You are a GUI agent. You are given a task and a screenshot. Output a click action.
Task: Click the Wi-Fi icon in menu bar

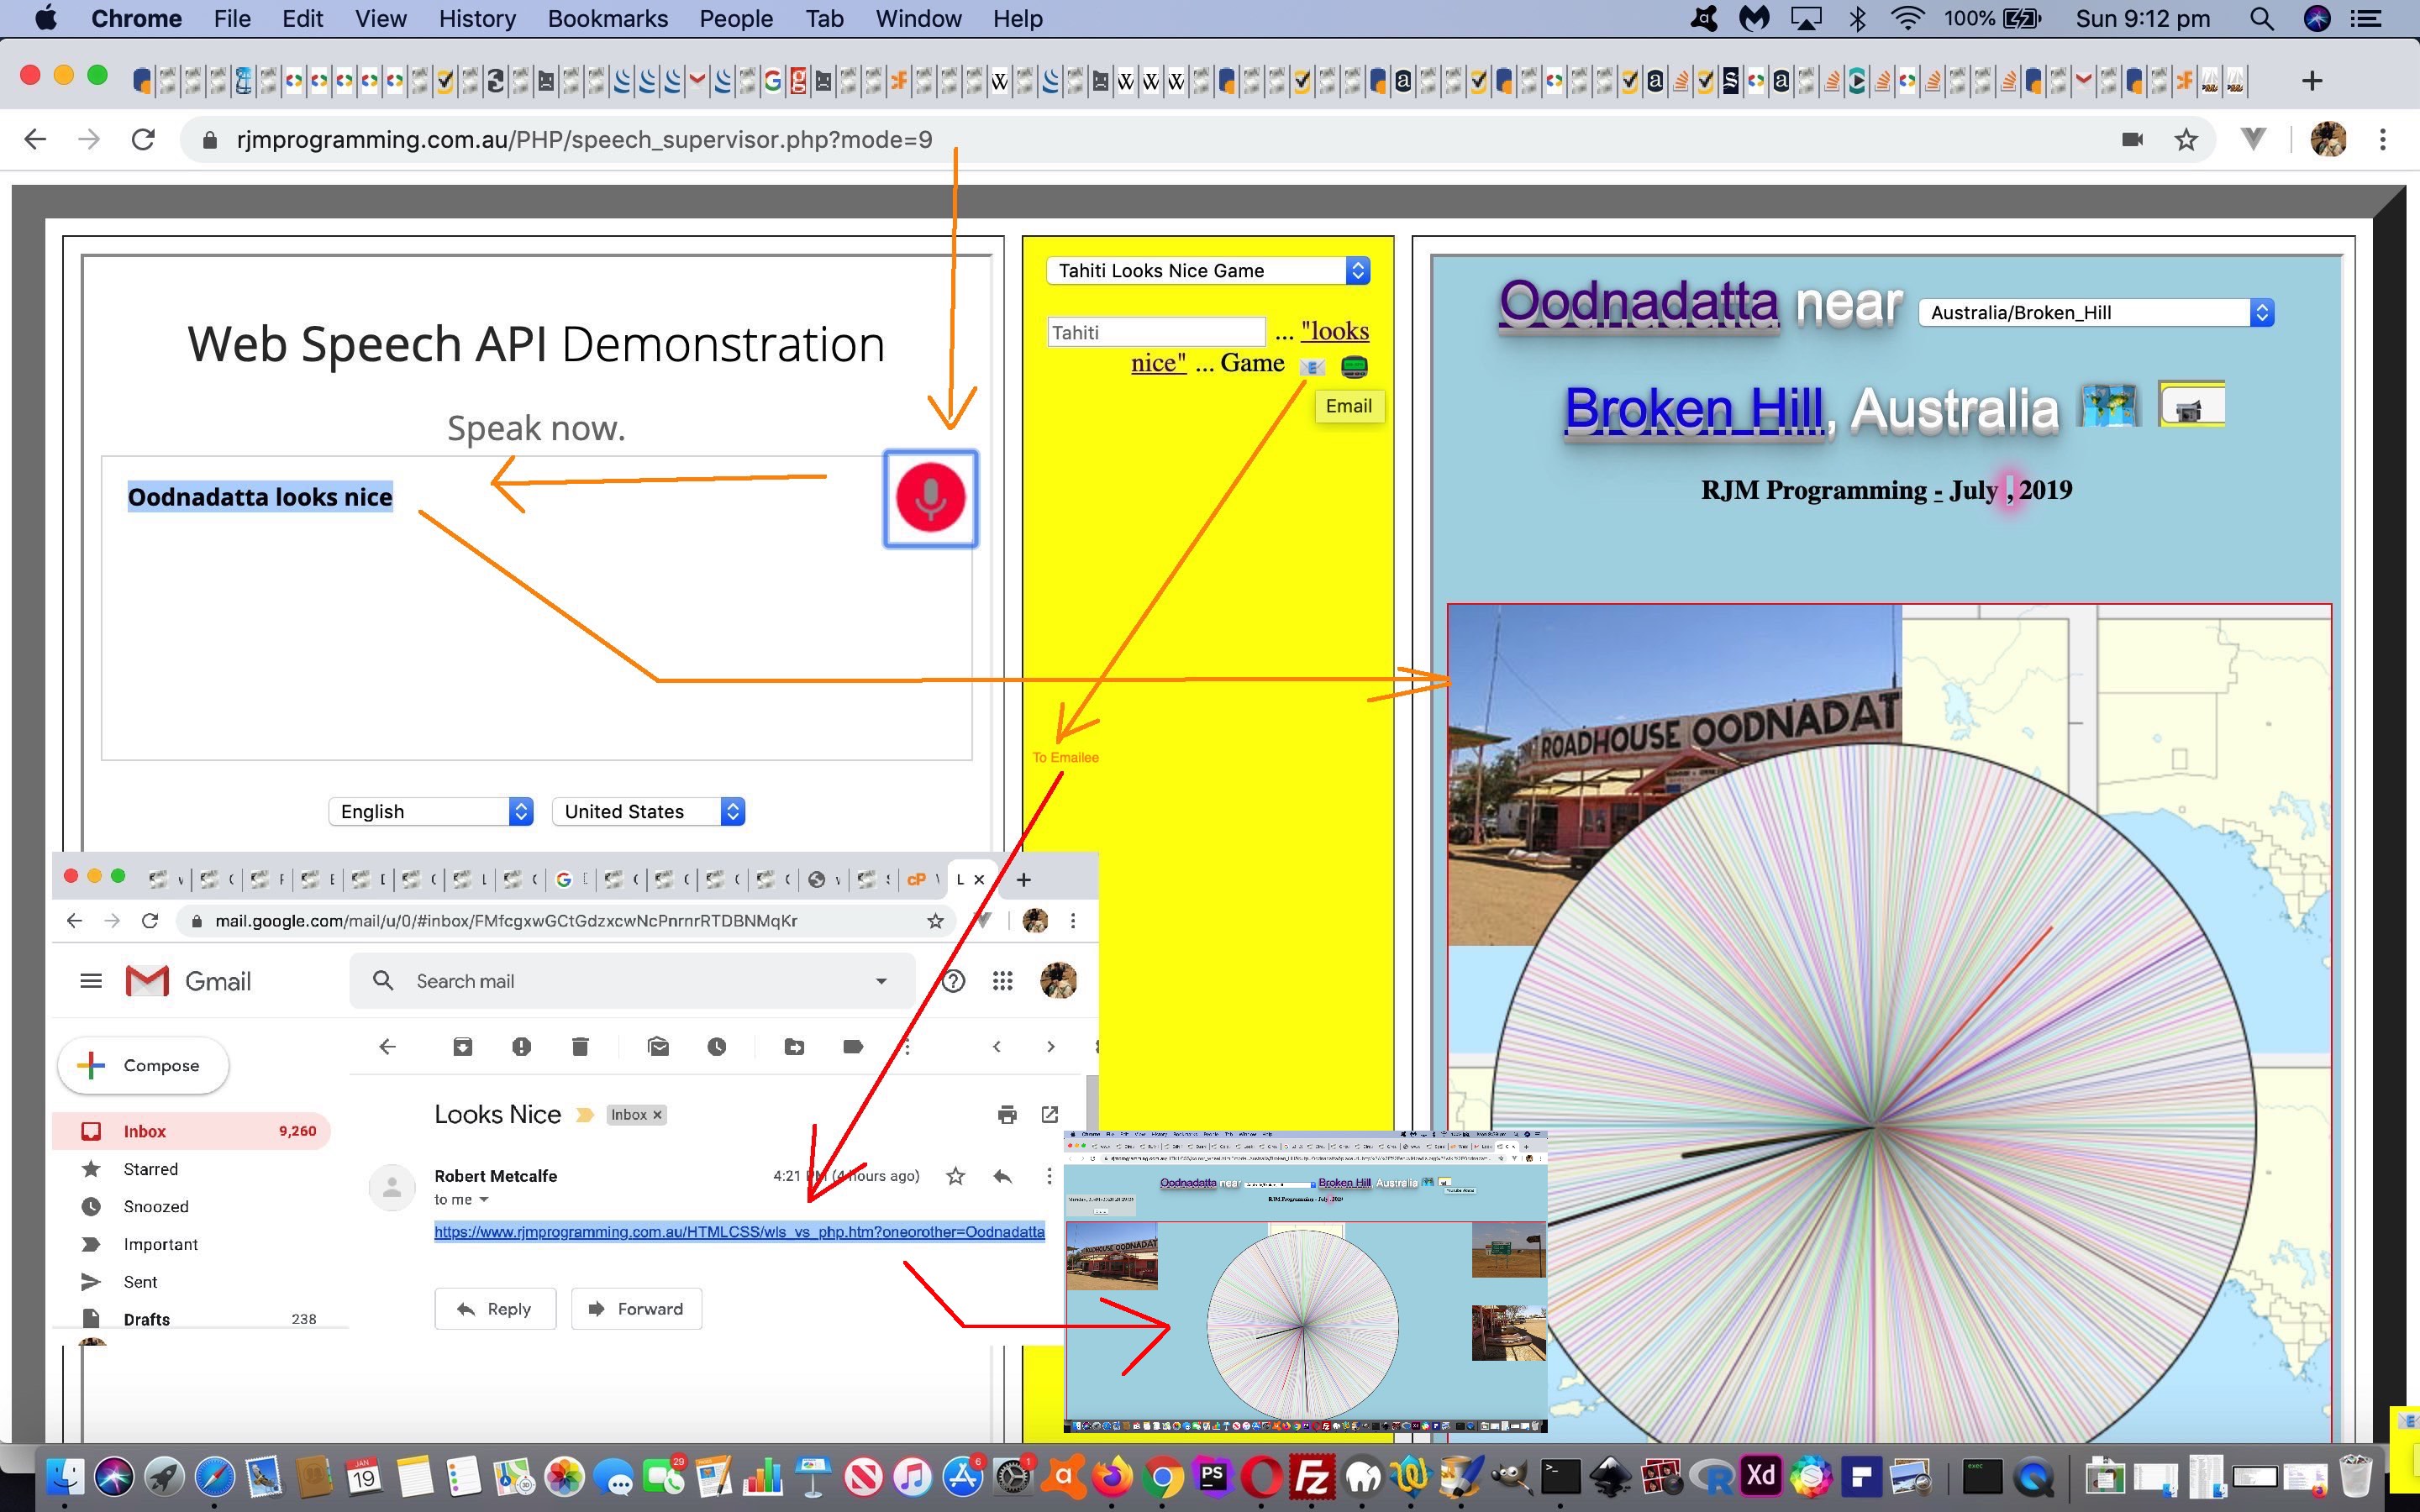pos(1902,19)
